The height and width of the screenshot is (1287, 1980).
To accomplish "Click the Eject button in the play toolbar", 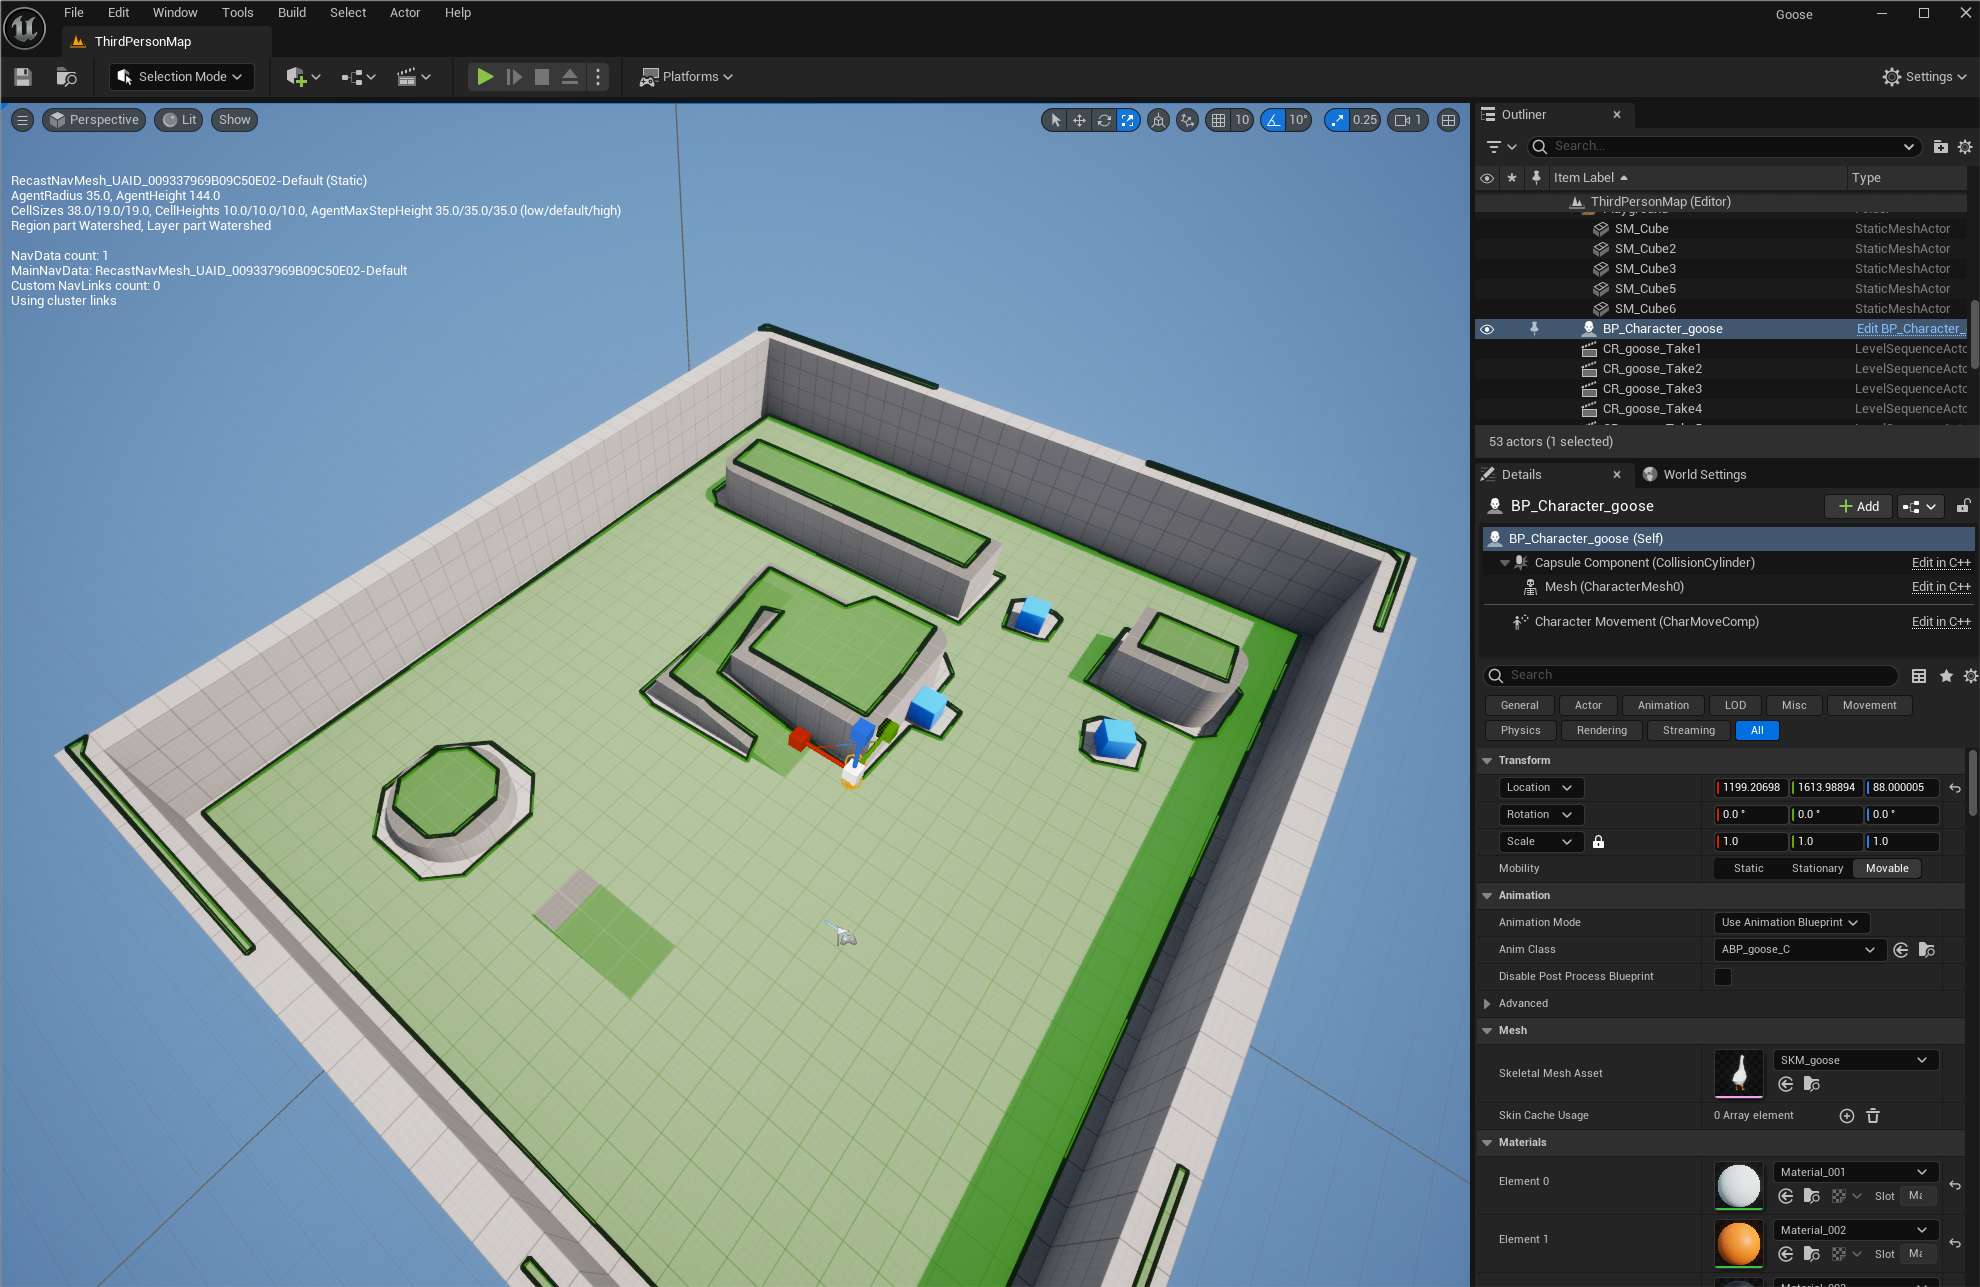I will click(570, 77).
